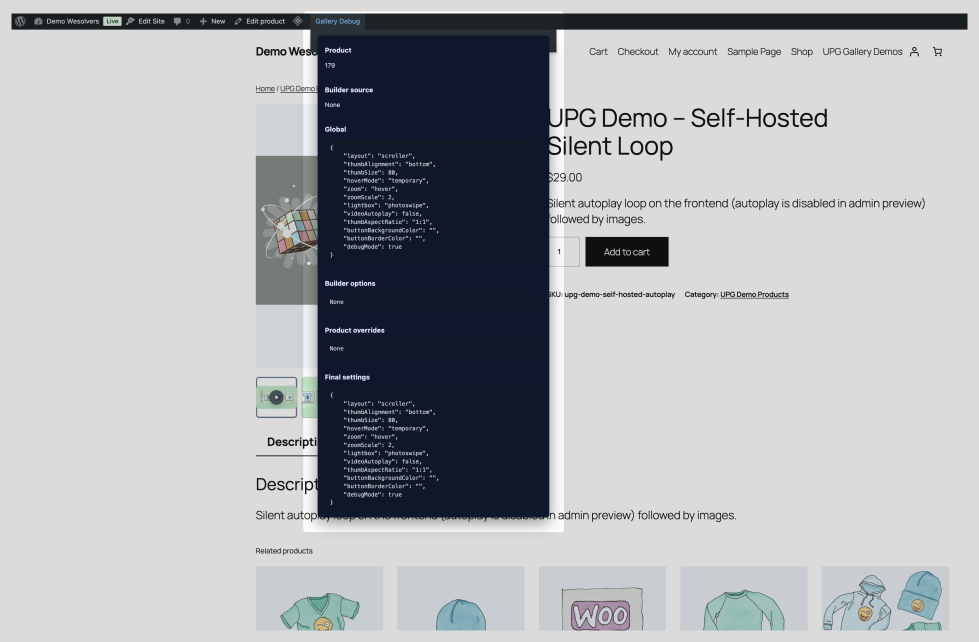Viewport: 979px width, 642px height.
Task: Toggle the Gallery Debug panel tab
Action: click(x=338, y=21)
